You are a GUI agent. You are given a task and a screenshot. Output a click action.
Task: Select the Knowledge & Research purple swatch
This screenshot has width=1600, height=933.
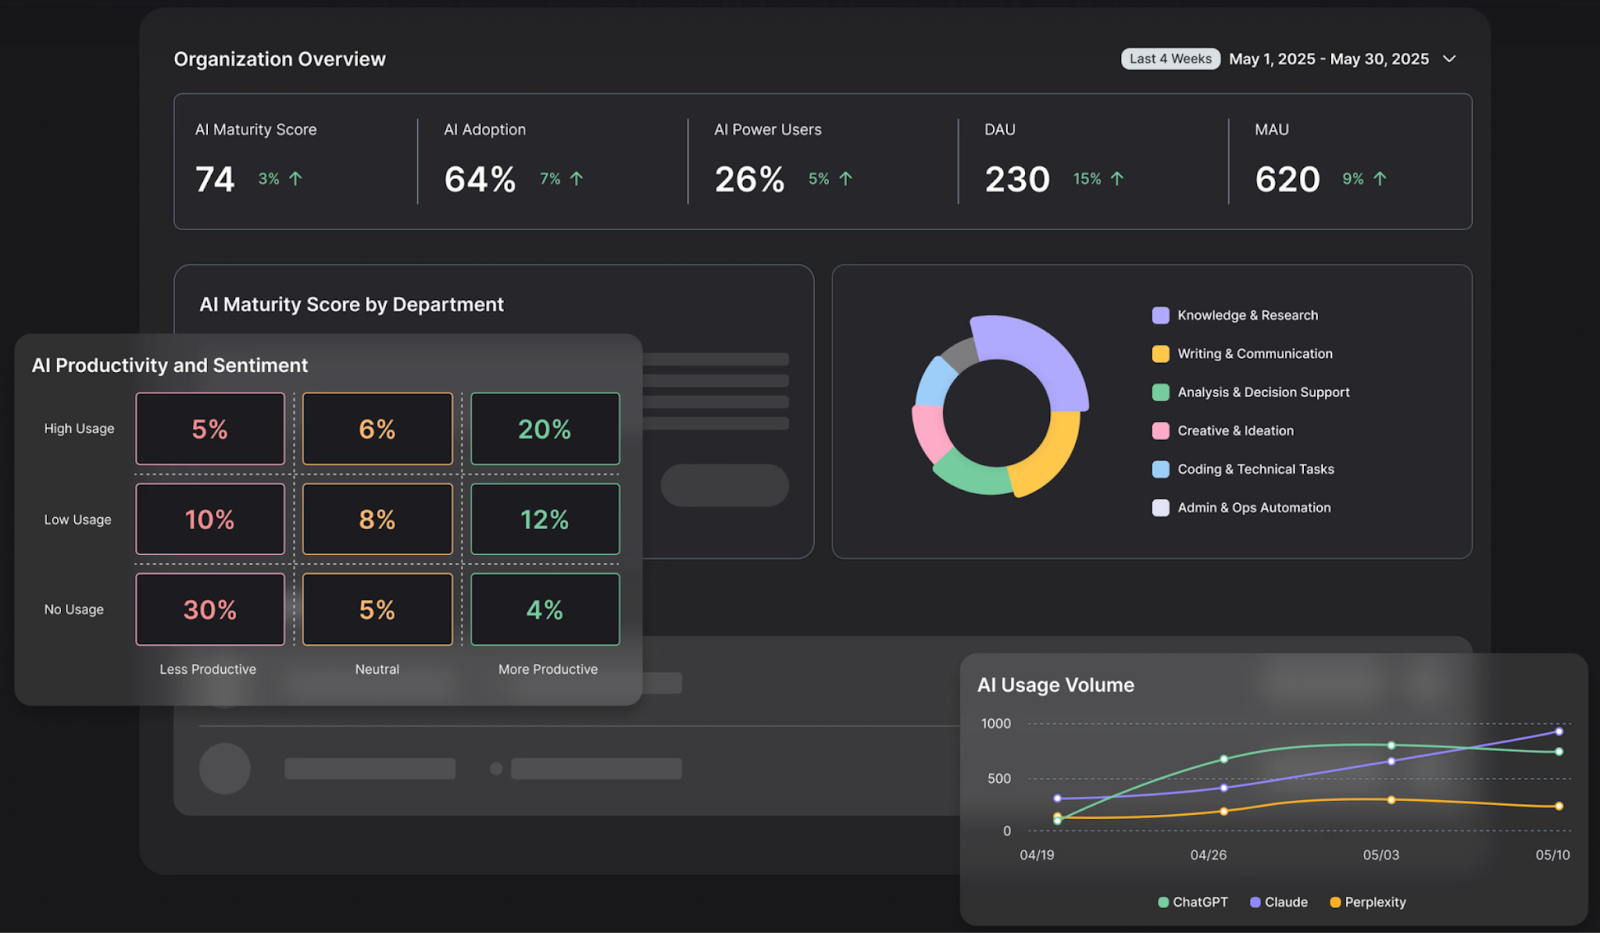pyautogui.click(x=1160, y=316)
